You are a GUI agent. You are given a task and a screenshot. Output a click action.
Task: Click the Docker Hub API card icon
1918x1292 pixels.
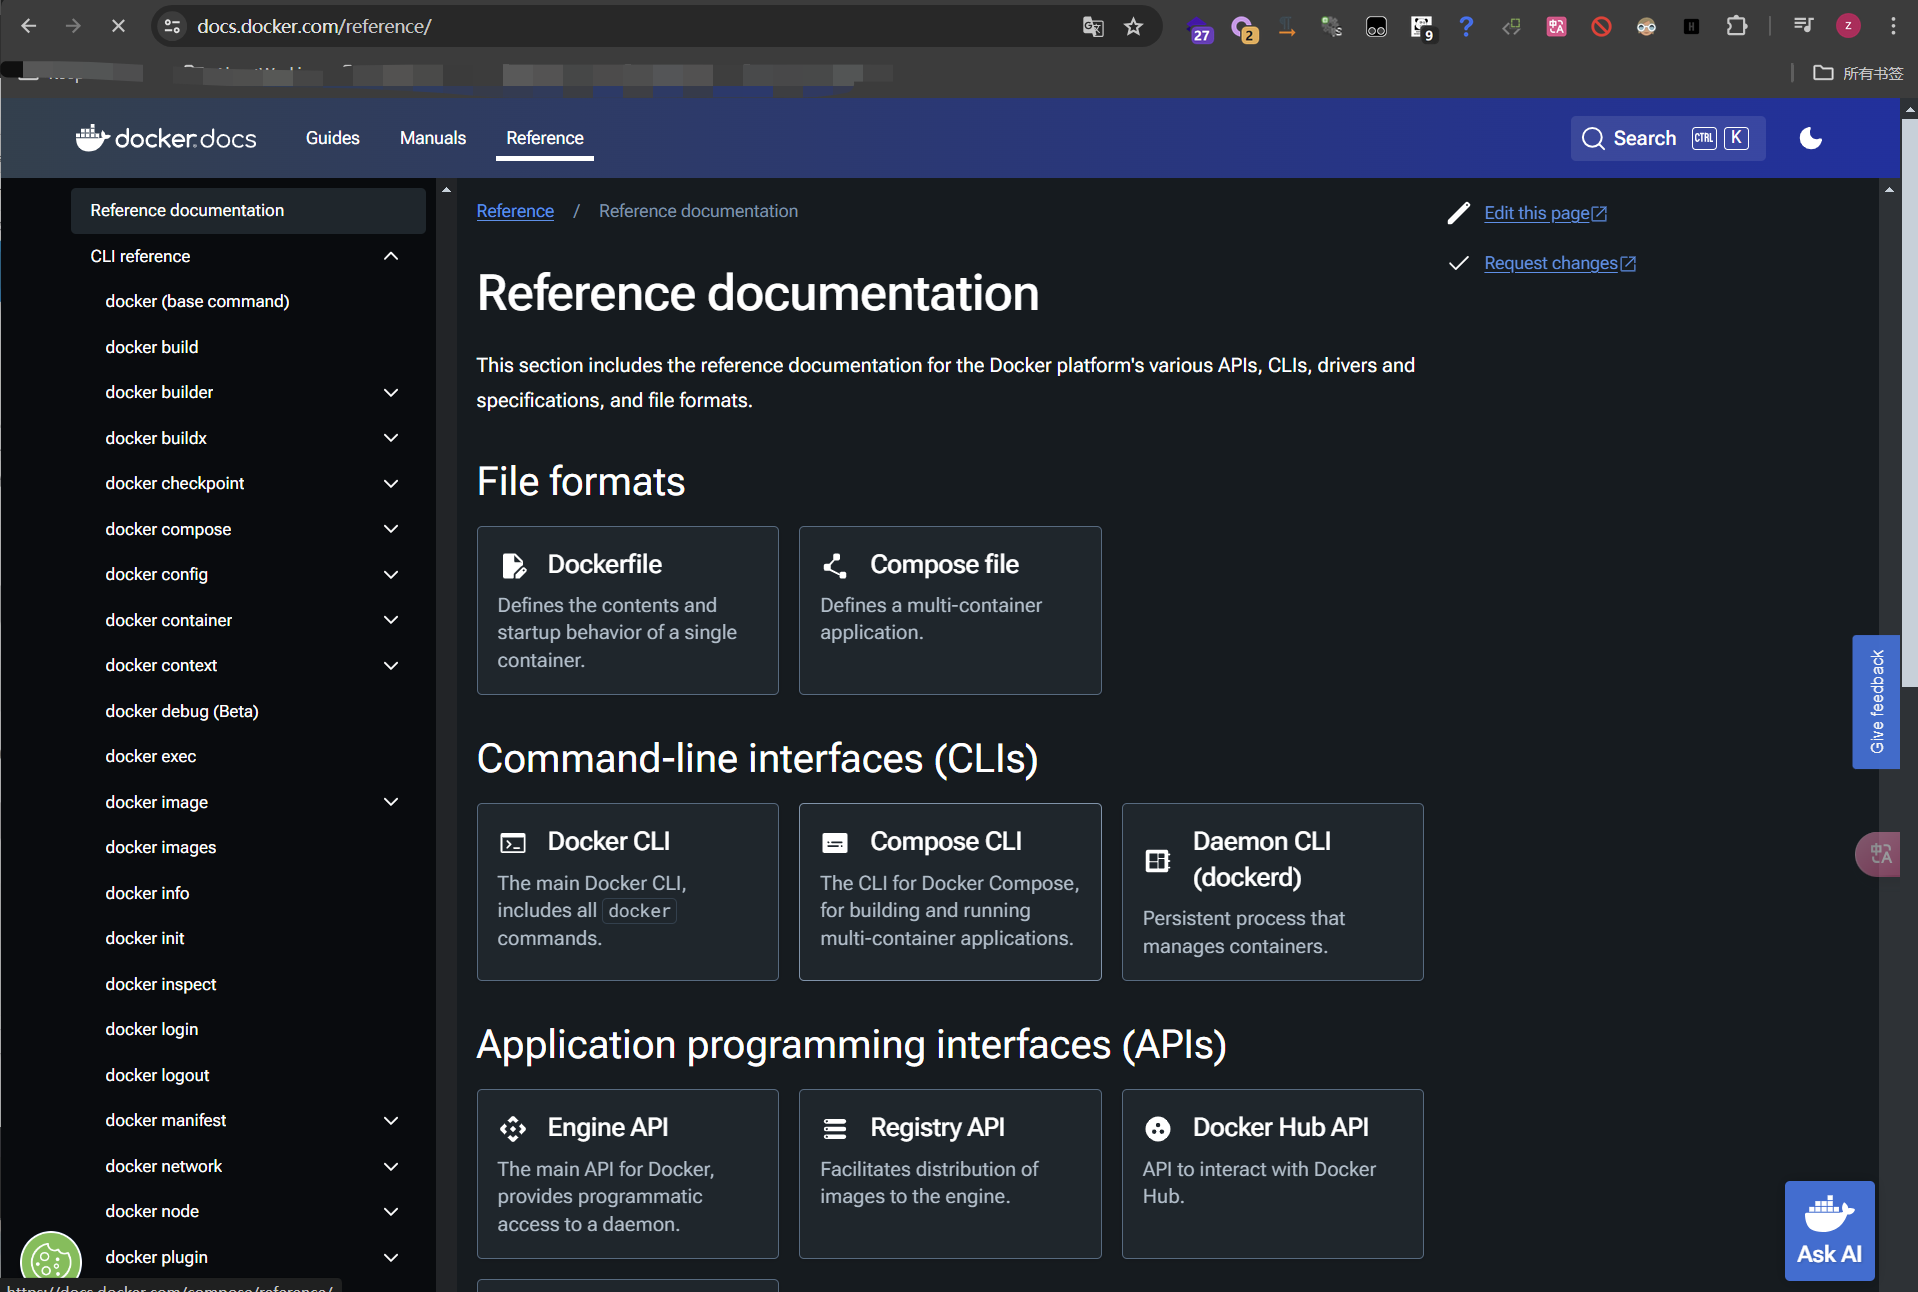[x=1157, y=1129]
